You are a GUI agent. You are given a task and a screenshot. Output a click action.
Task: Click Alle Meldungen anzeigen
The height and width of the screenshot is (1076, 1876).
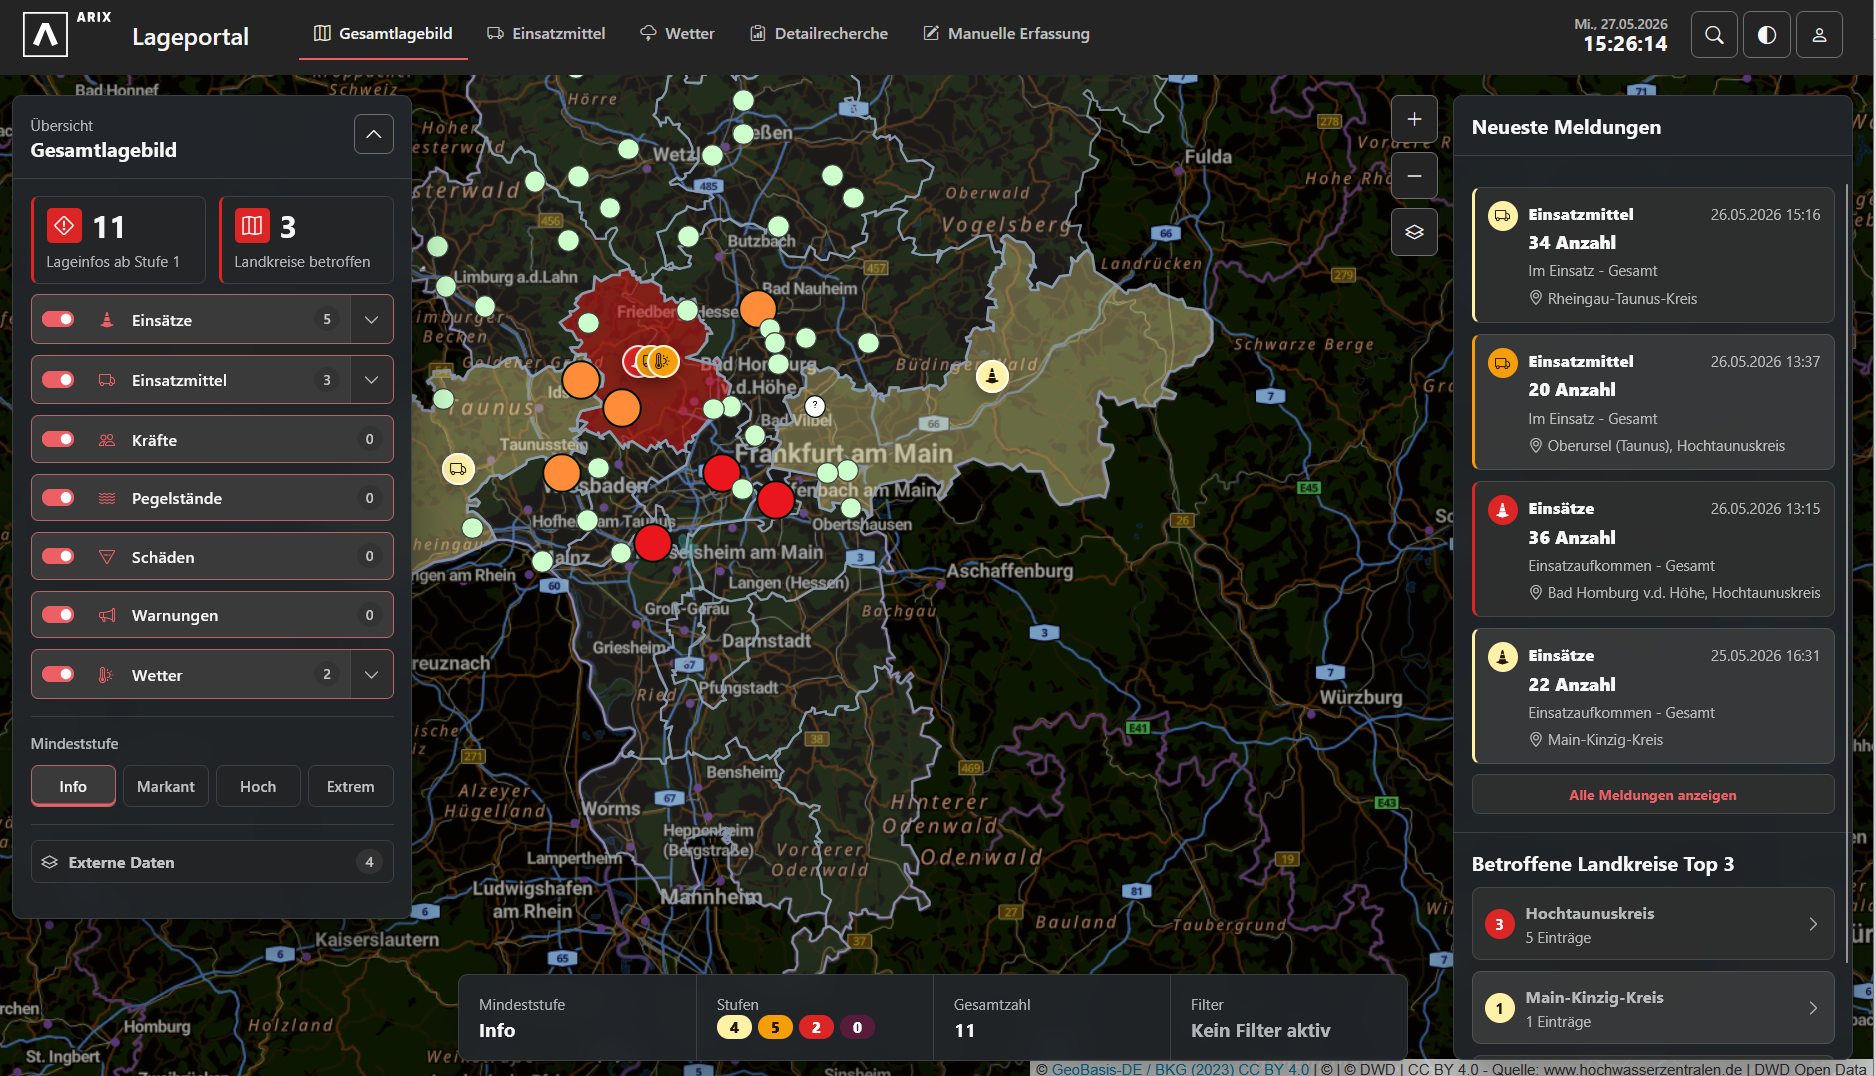(1653, 795)
